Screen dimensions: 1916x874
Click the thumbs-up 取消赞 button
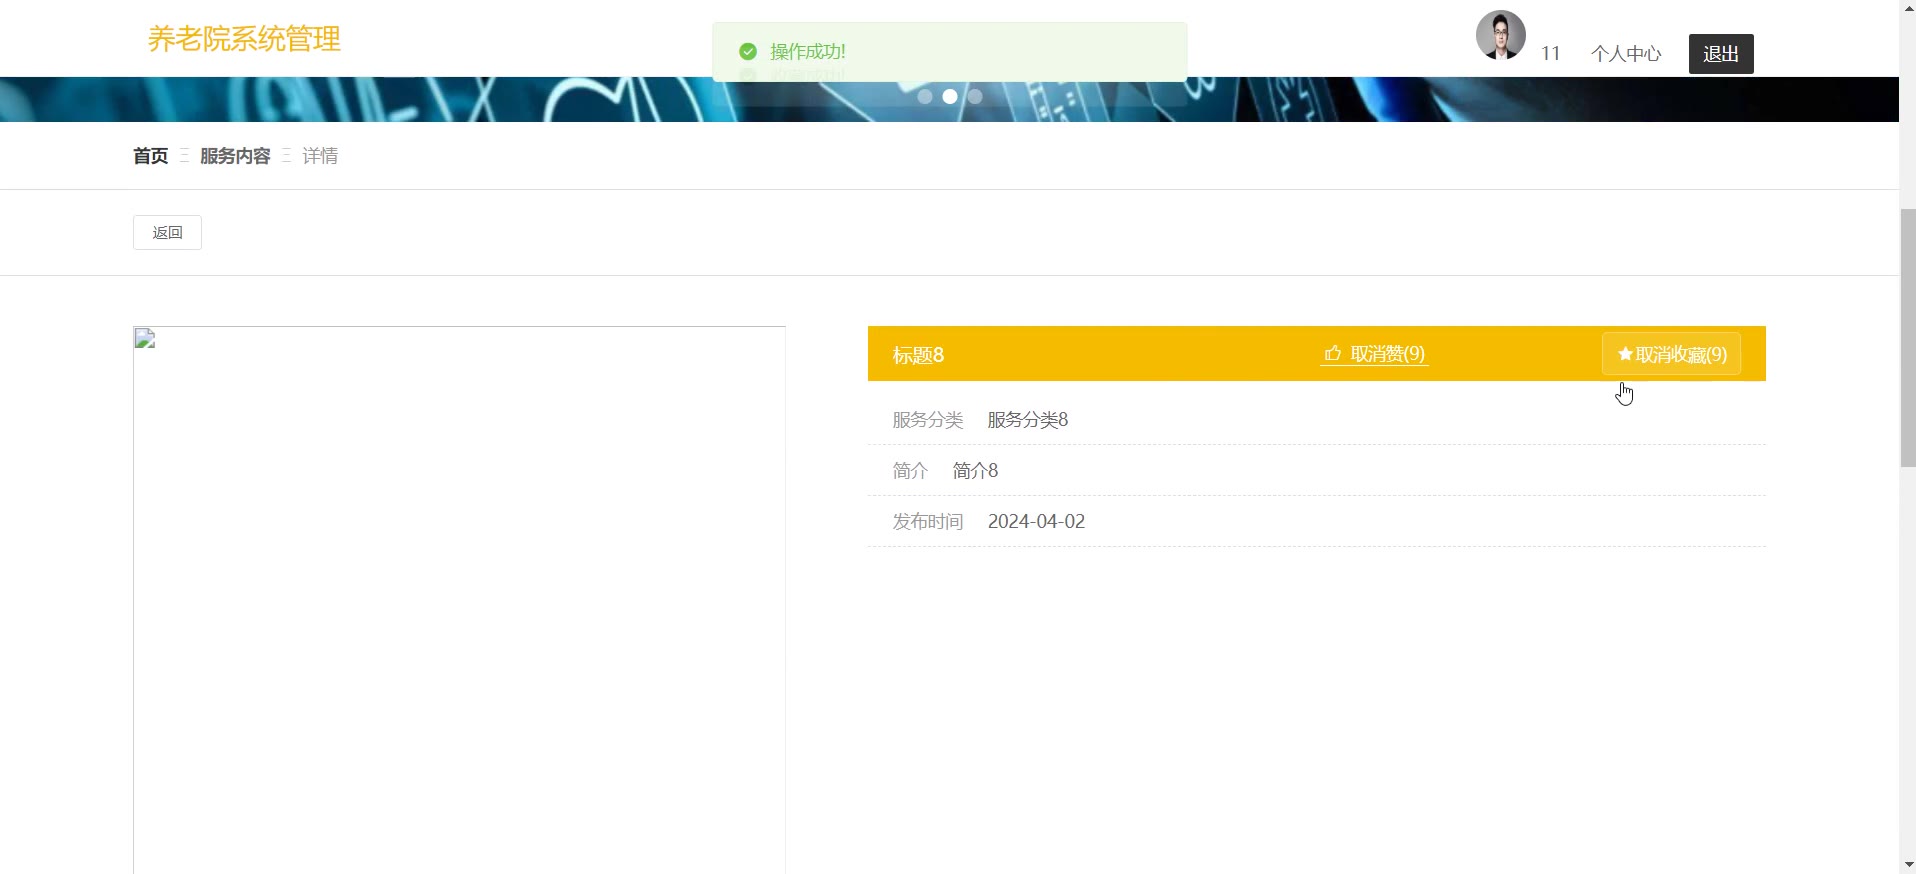(1374, 354)
